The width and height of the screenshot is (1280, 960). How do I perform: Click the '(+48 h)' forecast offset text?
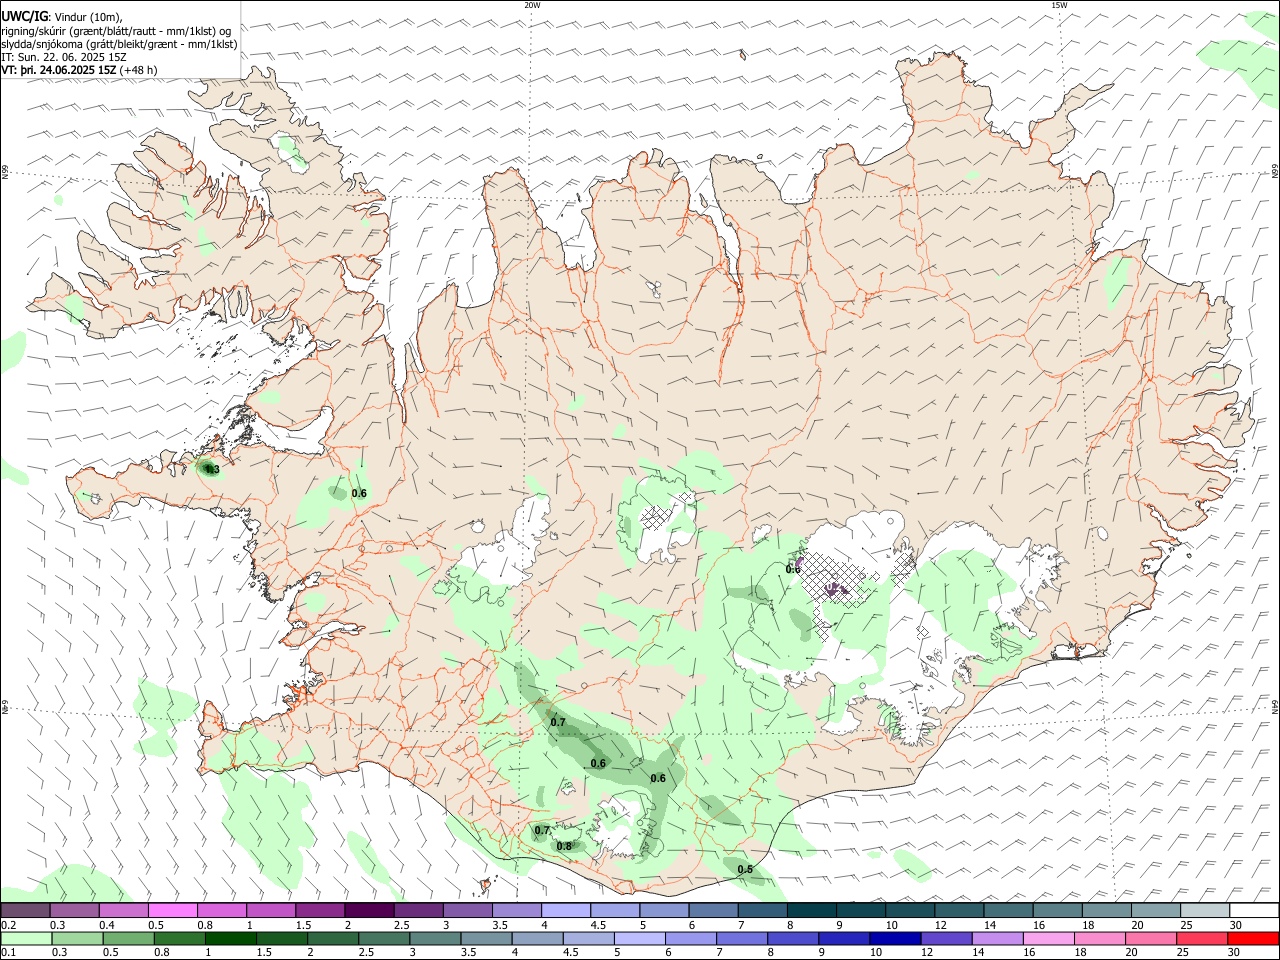pyautogui.click(x=138, y=70)
